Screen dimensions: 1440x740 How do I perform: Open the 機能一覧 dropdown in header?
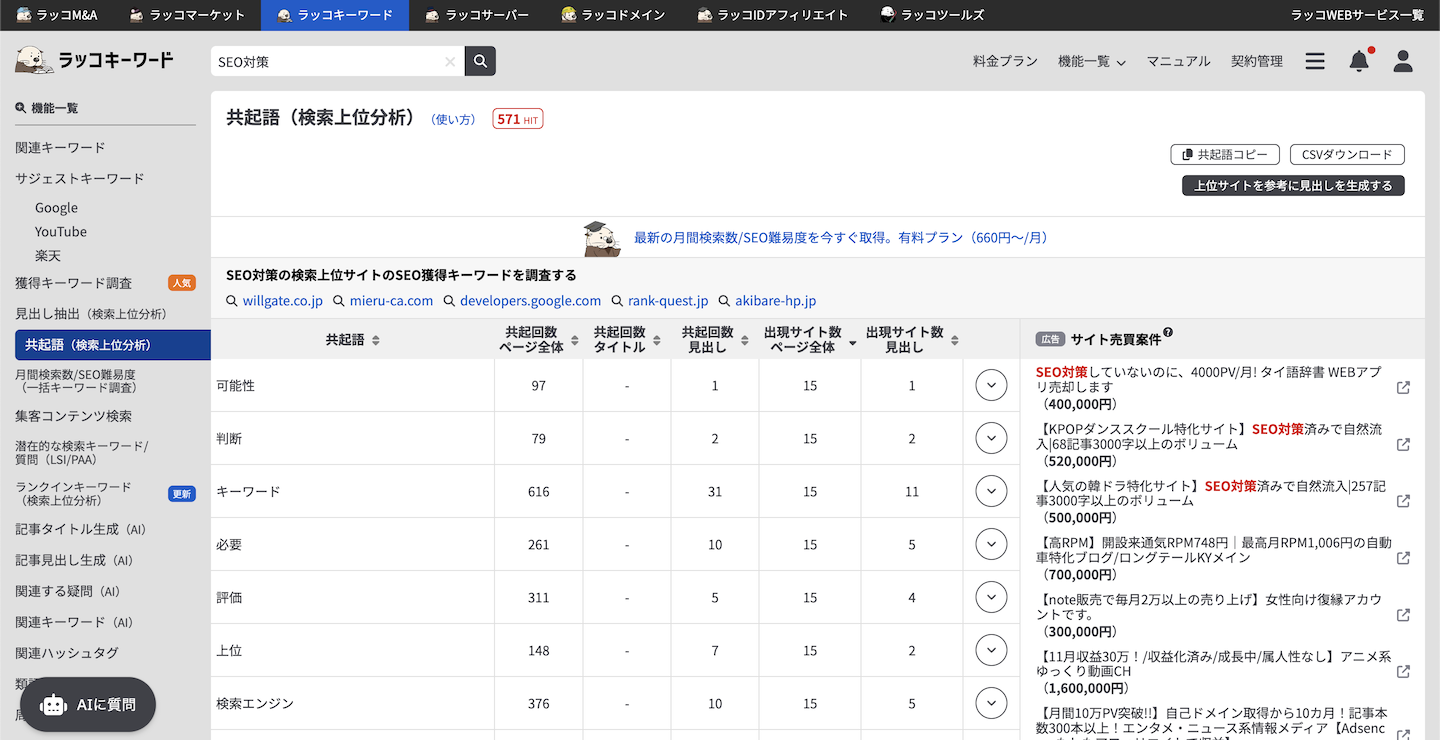(1092, 61)
